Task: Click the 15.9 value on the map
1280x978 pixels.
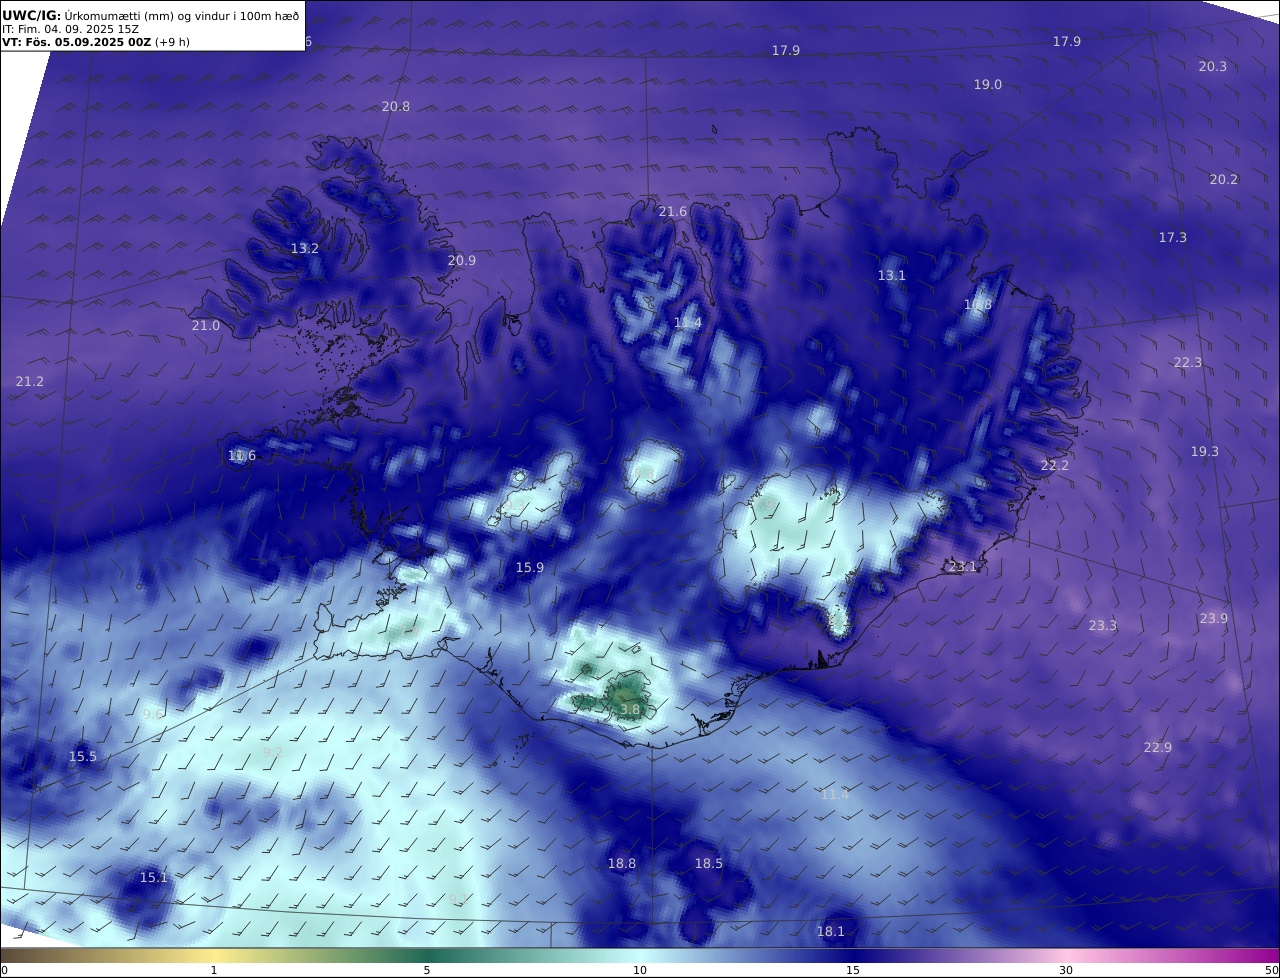Action: pyautogui.click(x=530, y=567)
